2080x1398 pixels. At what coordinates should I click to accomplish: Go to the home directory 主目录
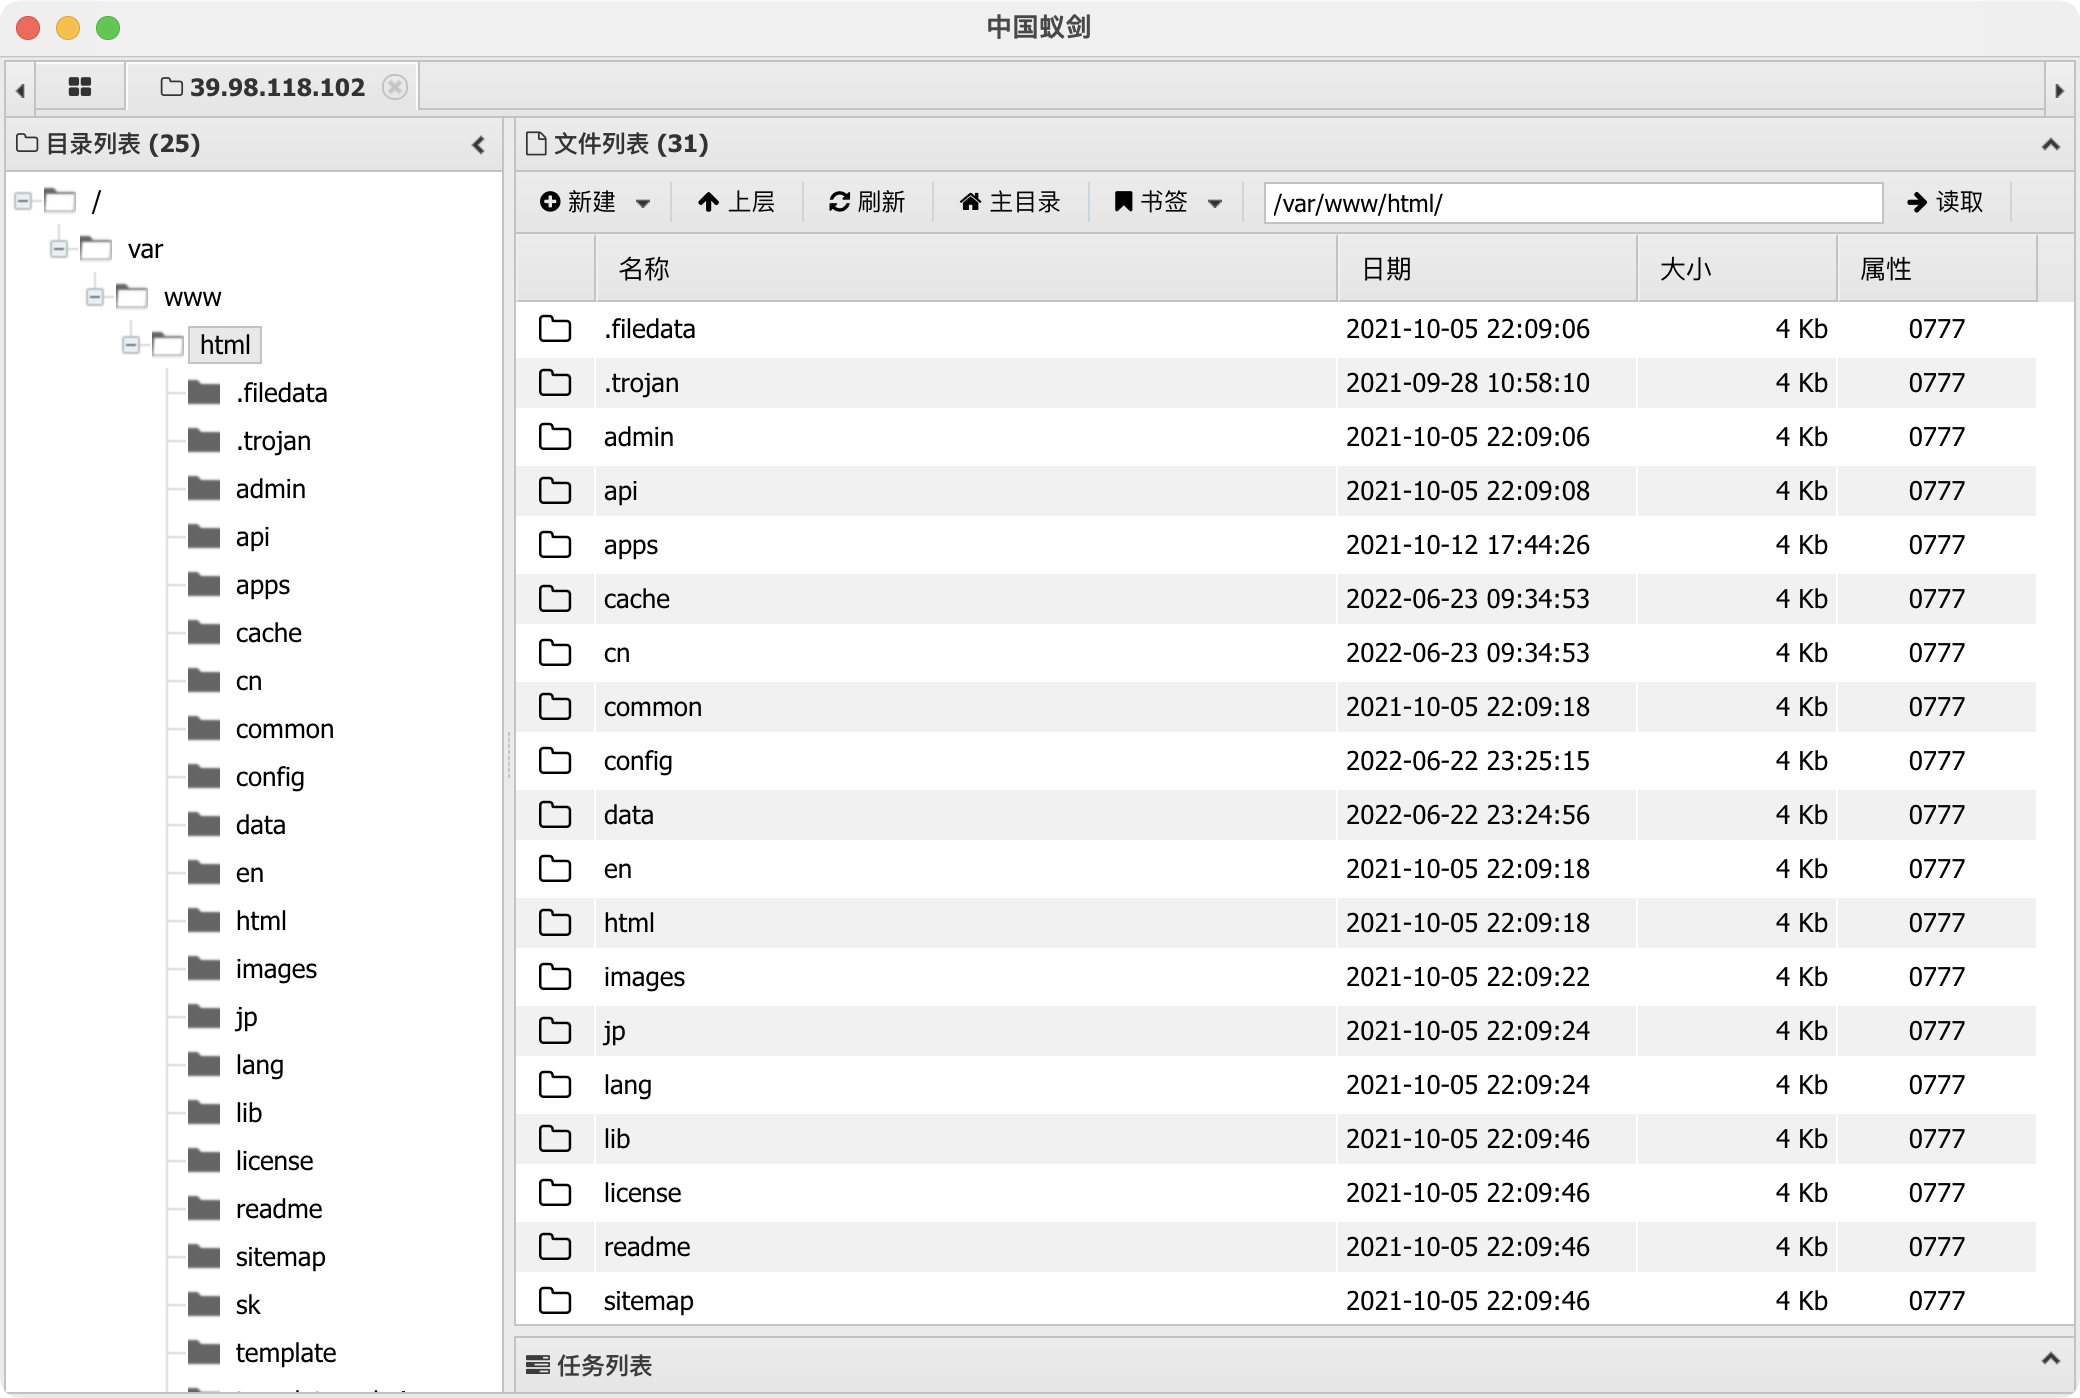tap(1010, 202)
